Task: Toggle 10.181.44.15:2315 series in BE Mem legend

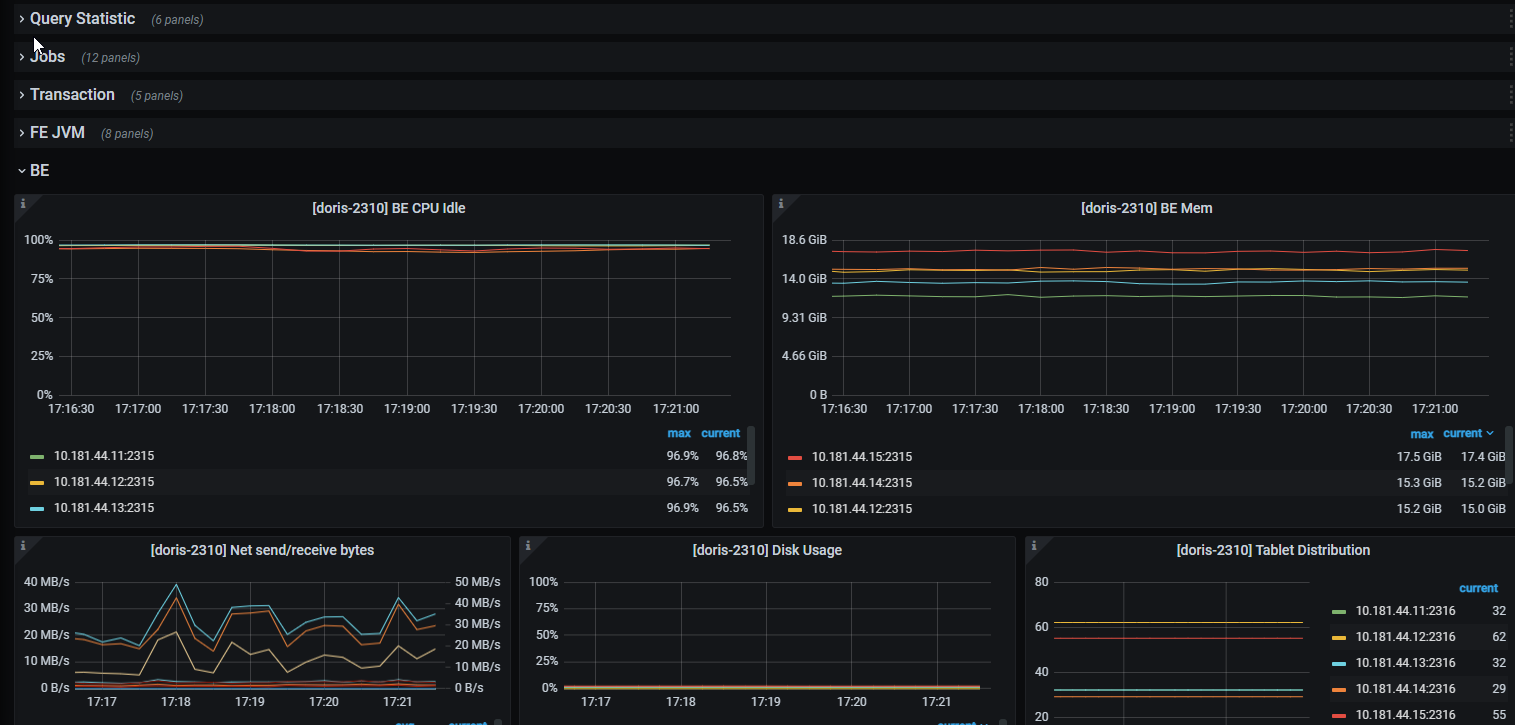Action: coord(862,457)
